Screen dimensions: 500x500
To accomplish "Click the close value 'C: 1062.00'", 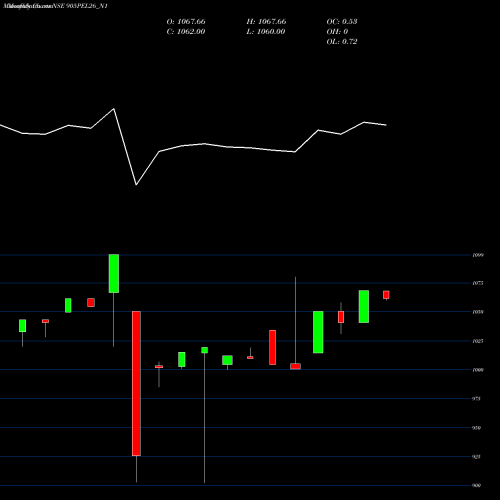I will [x=186, y=31].
